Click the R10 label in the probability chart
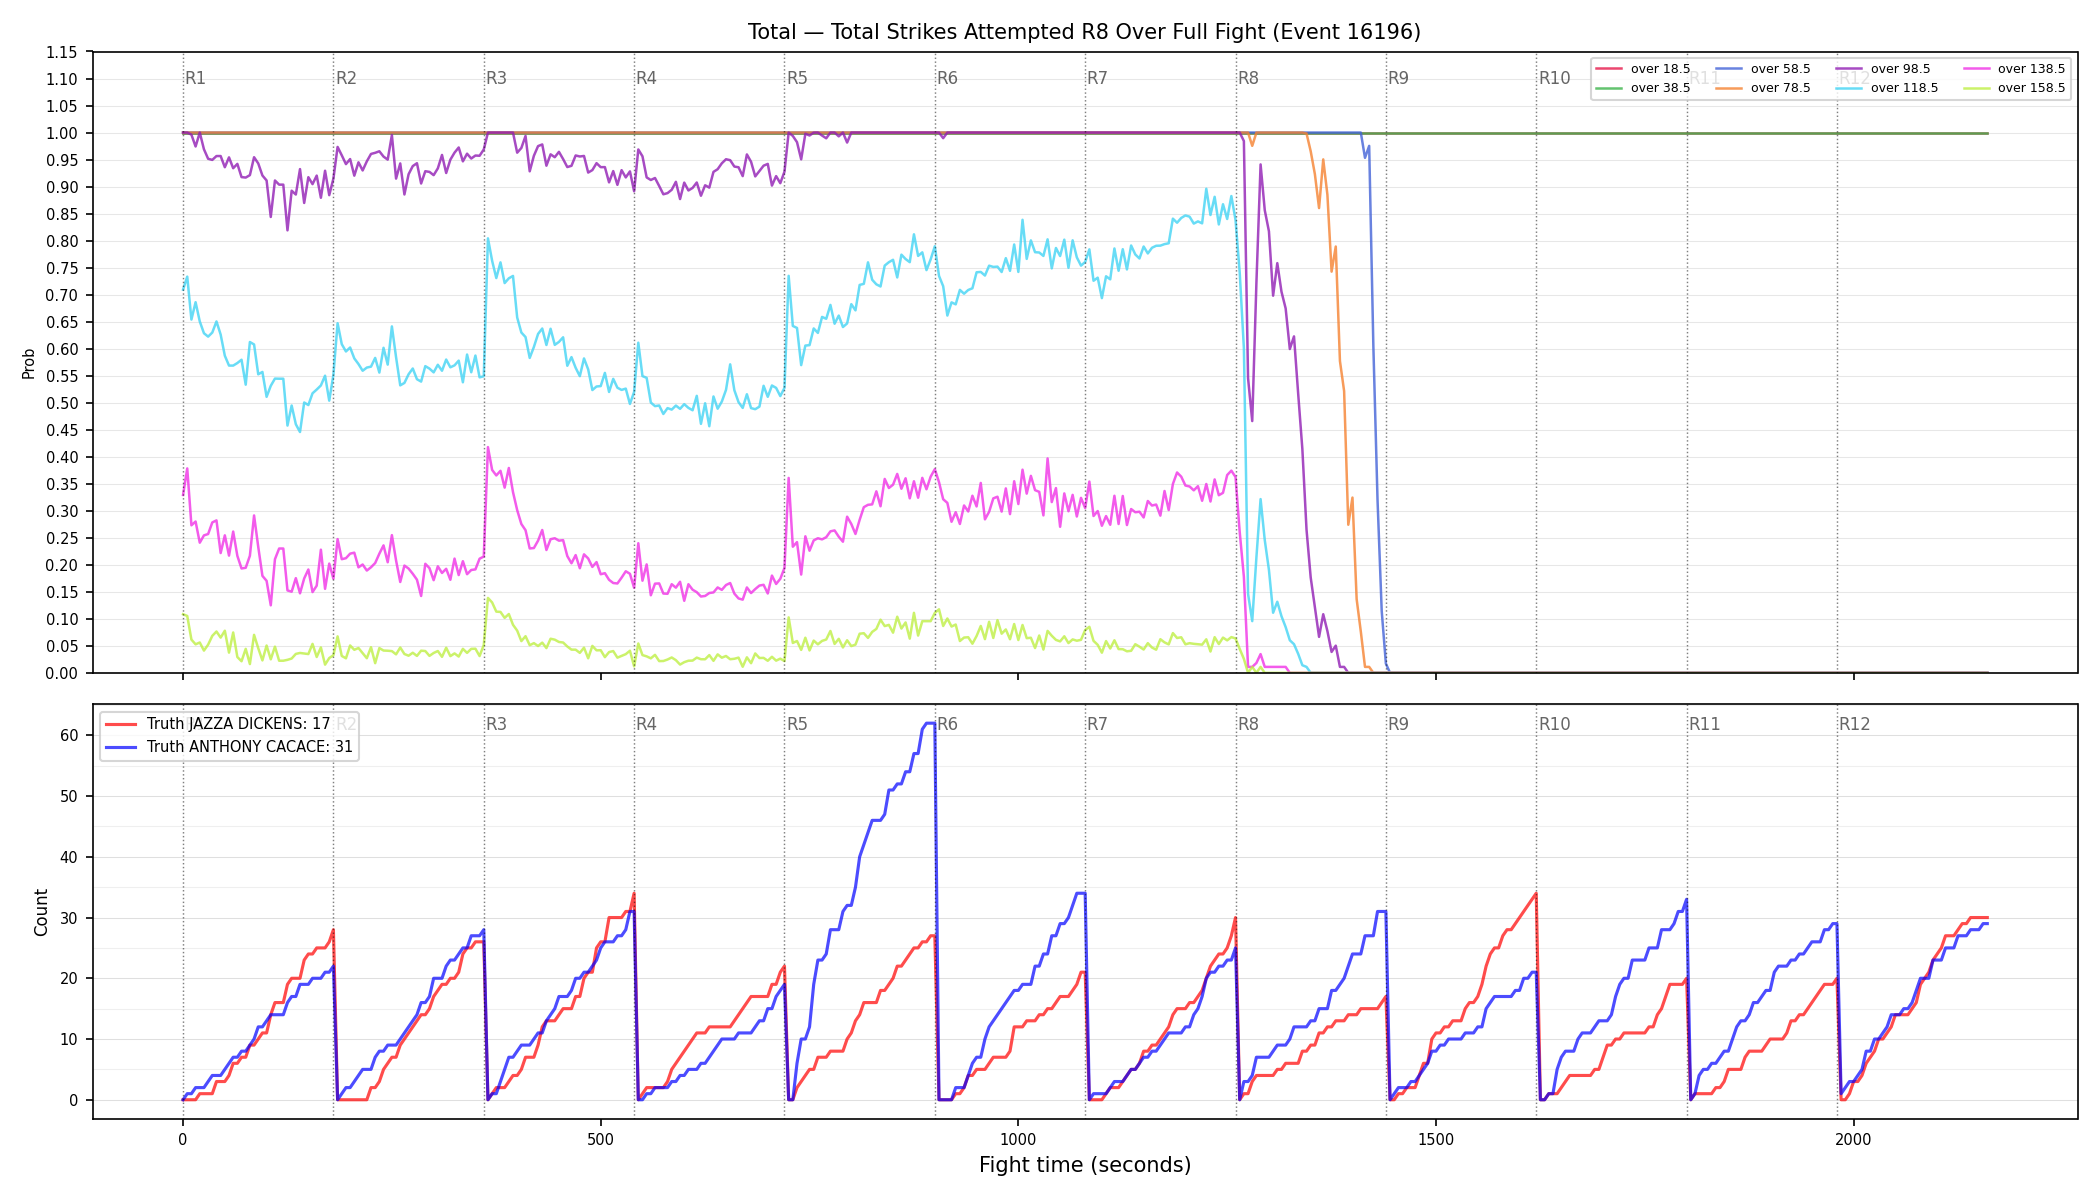This screenshot has width=2100, height=1200. 1554,78
